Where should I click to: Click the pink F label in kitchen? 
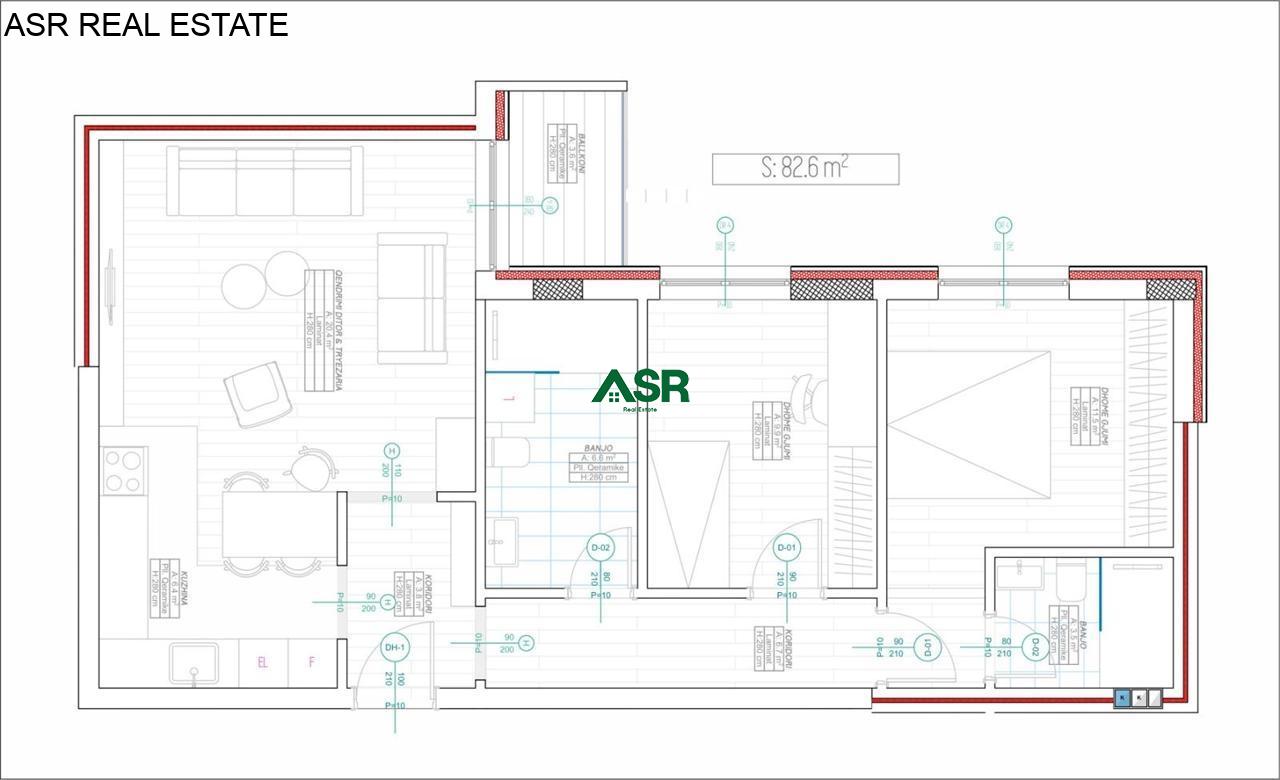pos(311,662)
